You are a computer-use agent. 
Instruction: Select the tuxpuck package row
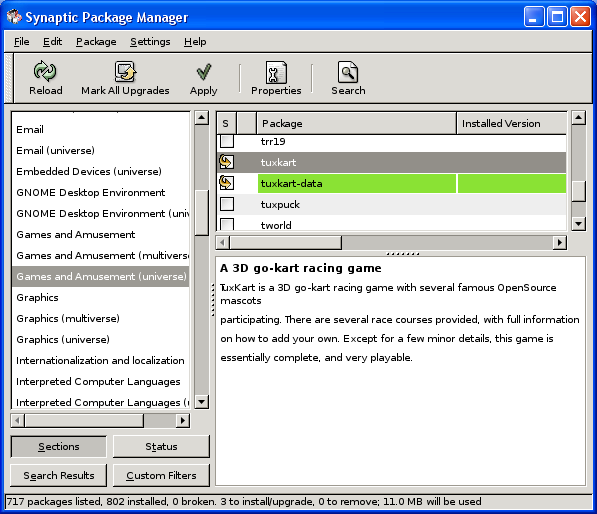tap(391, 204)
